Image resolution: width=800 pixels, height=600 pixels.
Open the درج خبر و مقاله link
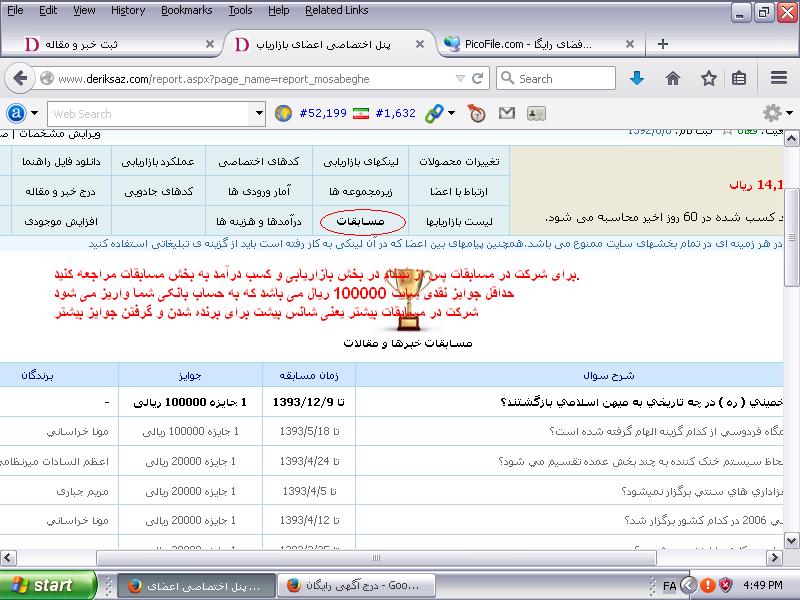[x=61, y=191]
